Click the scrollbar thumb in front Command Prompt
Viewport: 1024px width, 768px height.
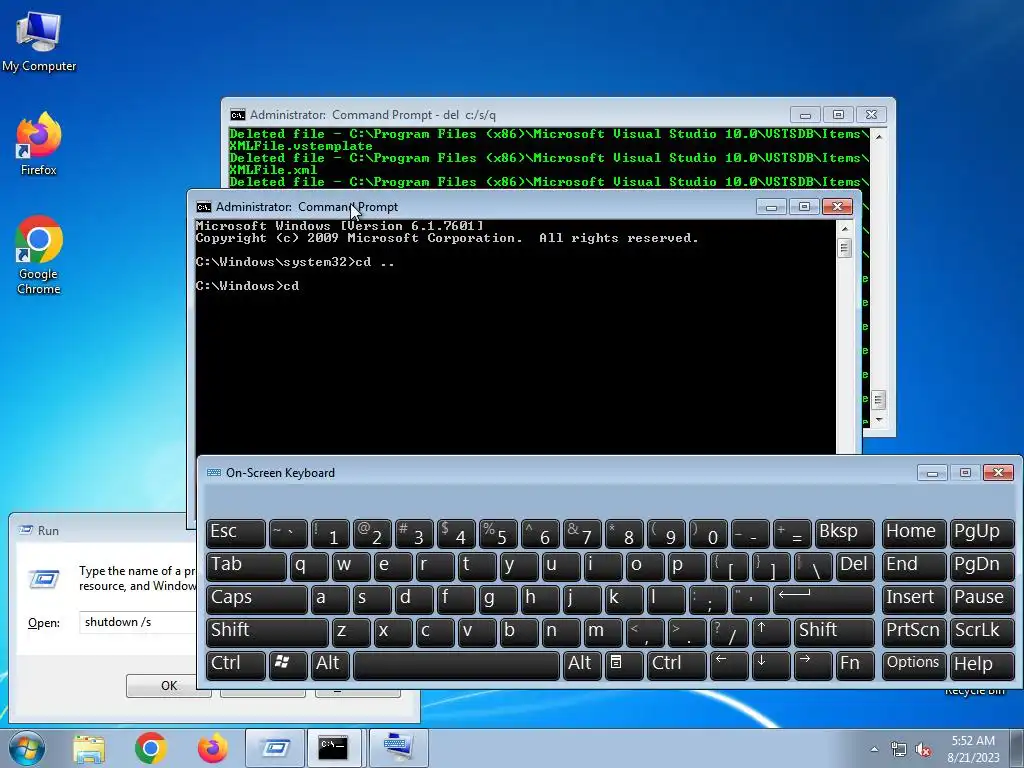[x=844, y=248]
